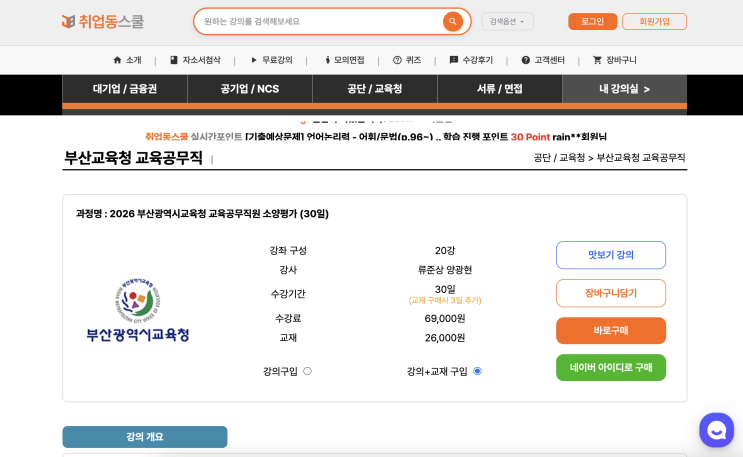Viewport: 743px width, 457px height.
Task: Open the 수강후기 menu link
Action: [478, 60]
